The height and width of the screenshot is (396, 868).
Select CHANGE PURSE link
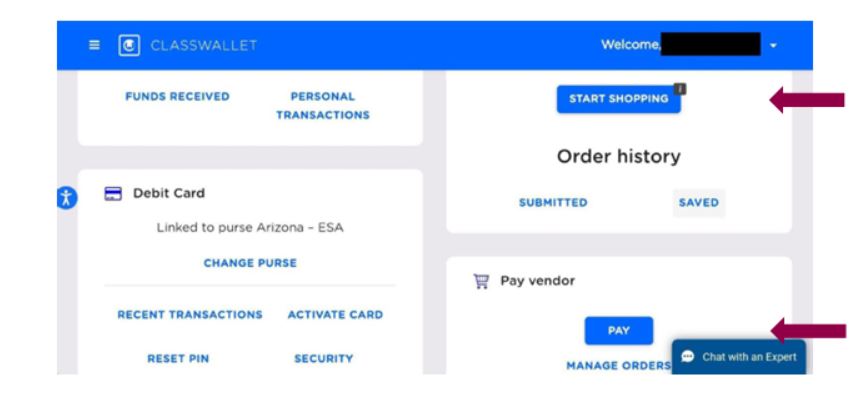[x=250, y=263]
